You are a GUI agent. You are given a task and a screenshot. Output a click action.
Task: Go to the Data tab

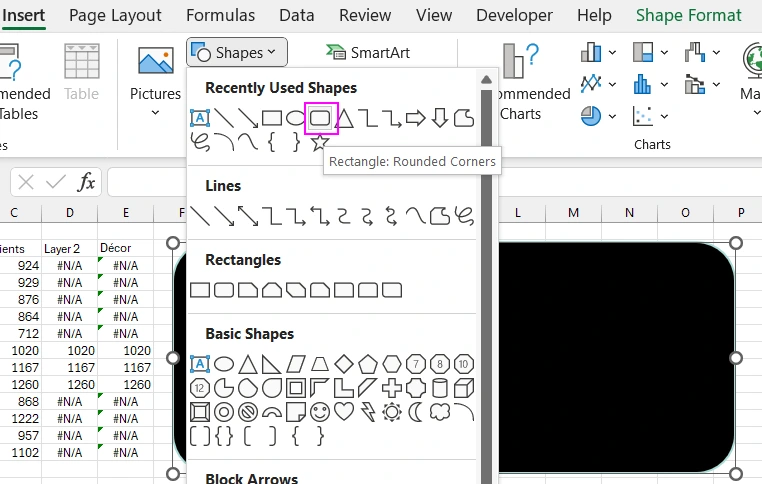296,15
